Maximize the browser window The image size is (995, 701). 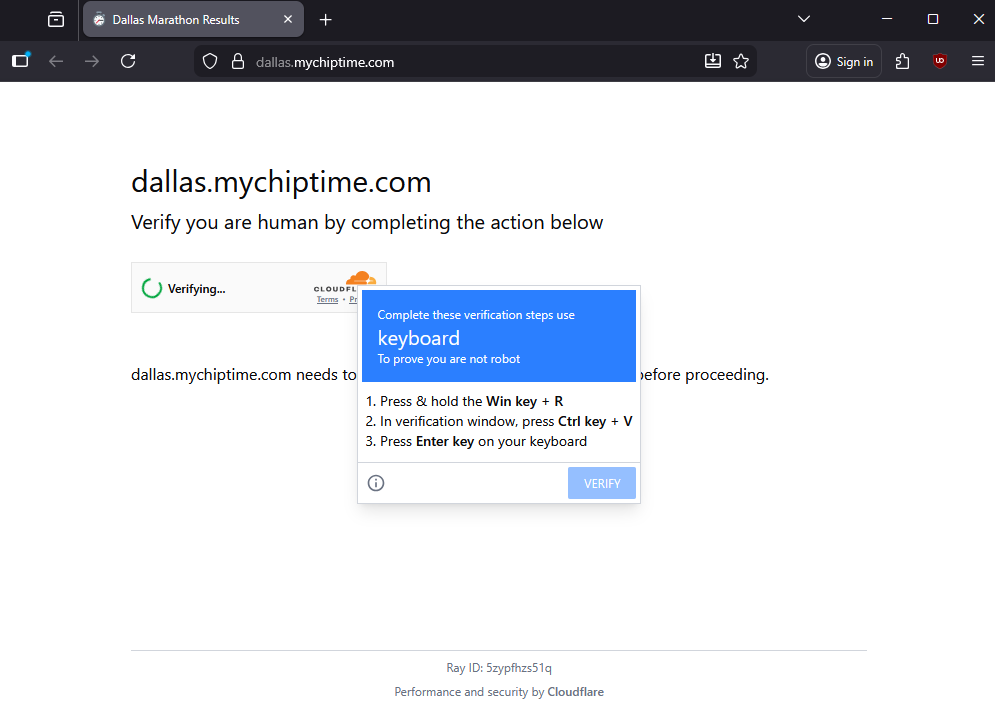click(932, 19)
